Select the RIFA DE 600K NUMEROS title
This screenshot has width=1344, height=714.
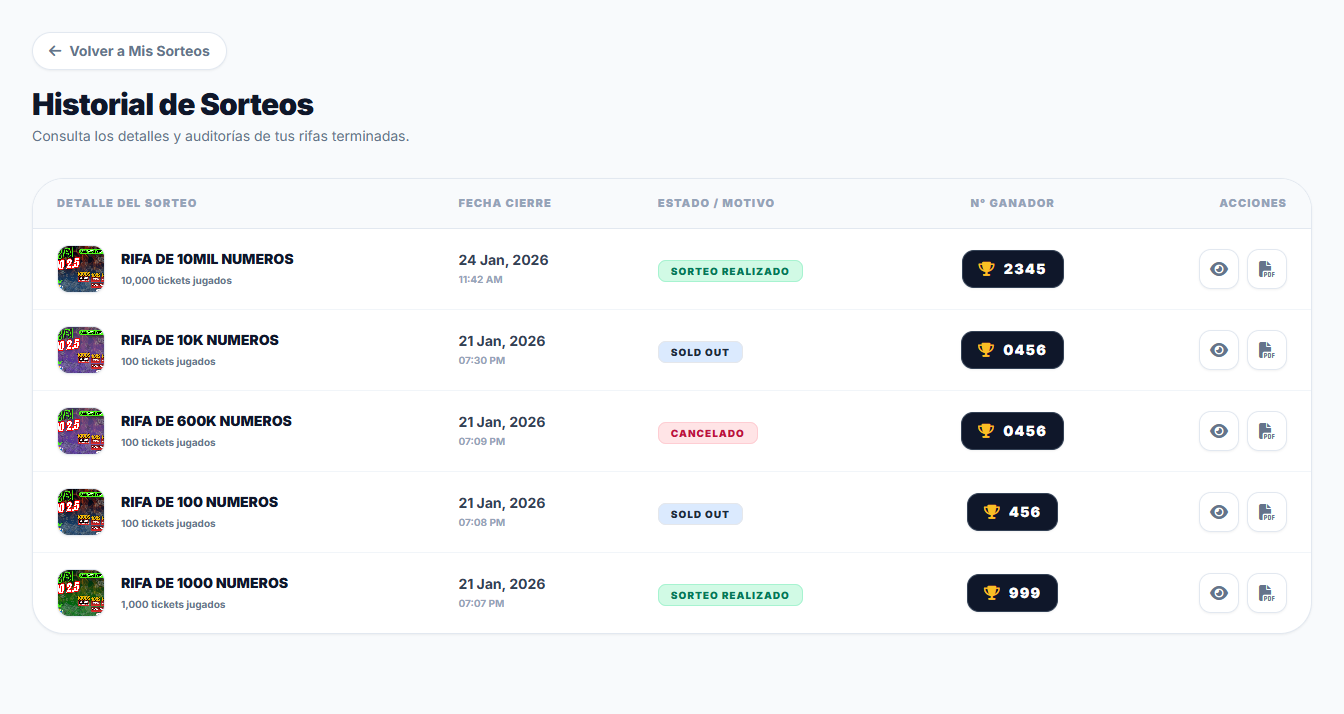point(206,421)
